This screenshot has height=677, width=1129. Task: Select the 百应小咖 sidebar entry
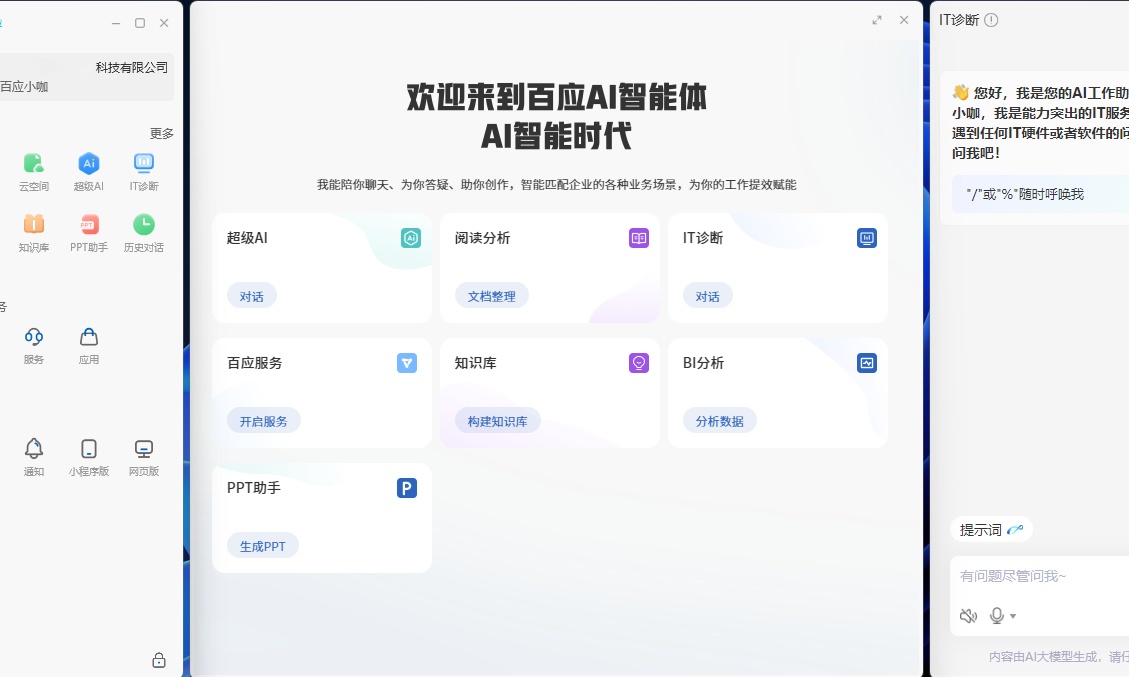[24, 88]
